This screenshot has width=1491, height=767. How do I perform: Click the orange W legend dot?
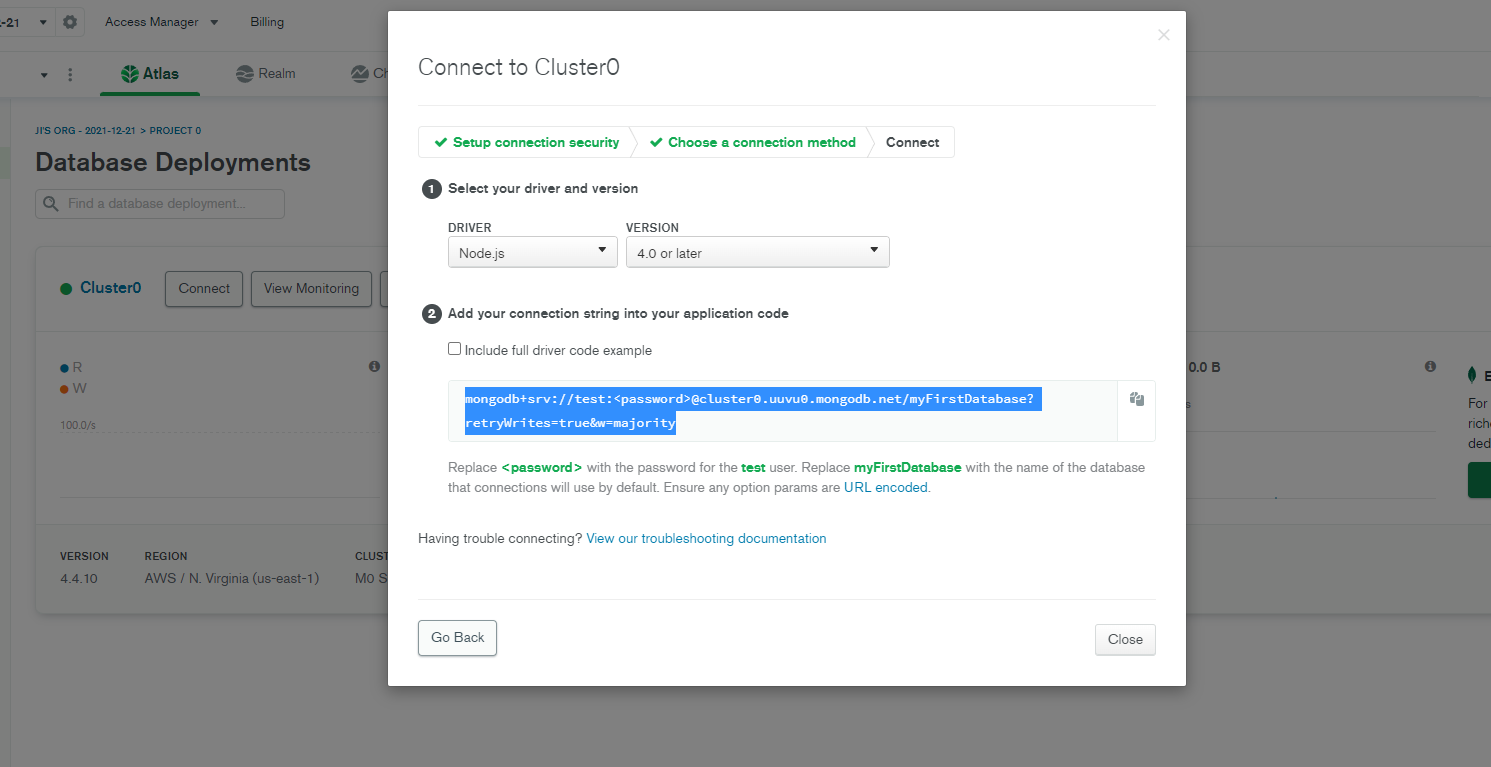[64, 388]
